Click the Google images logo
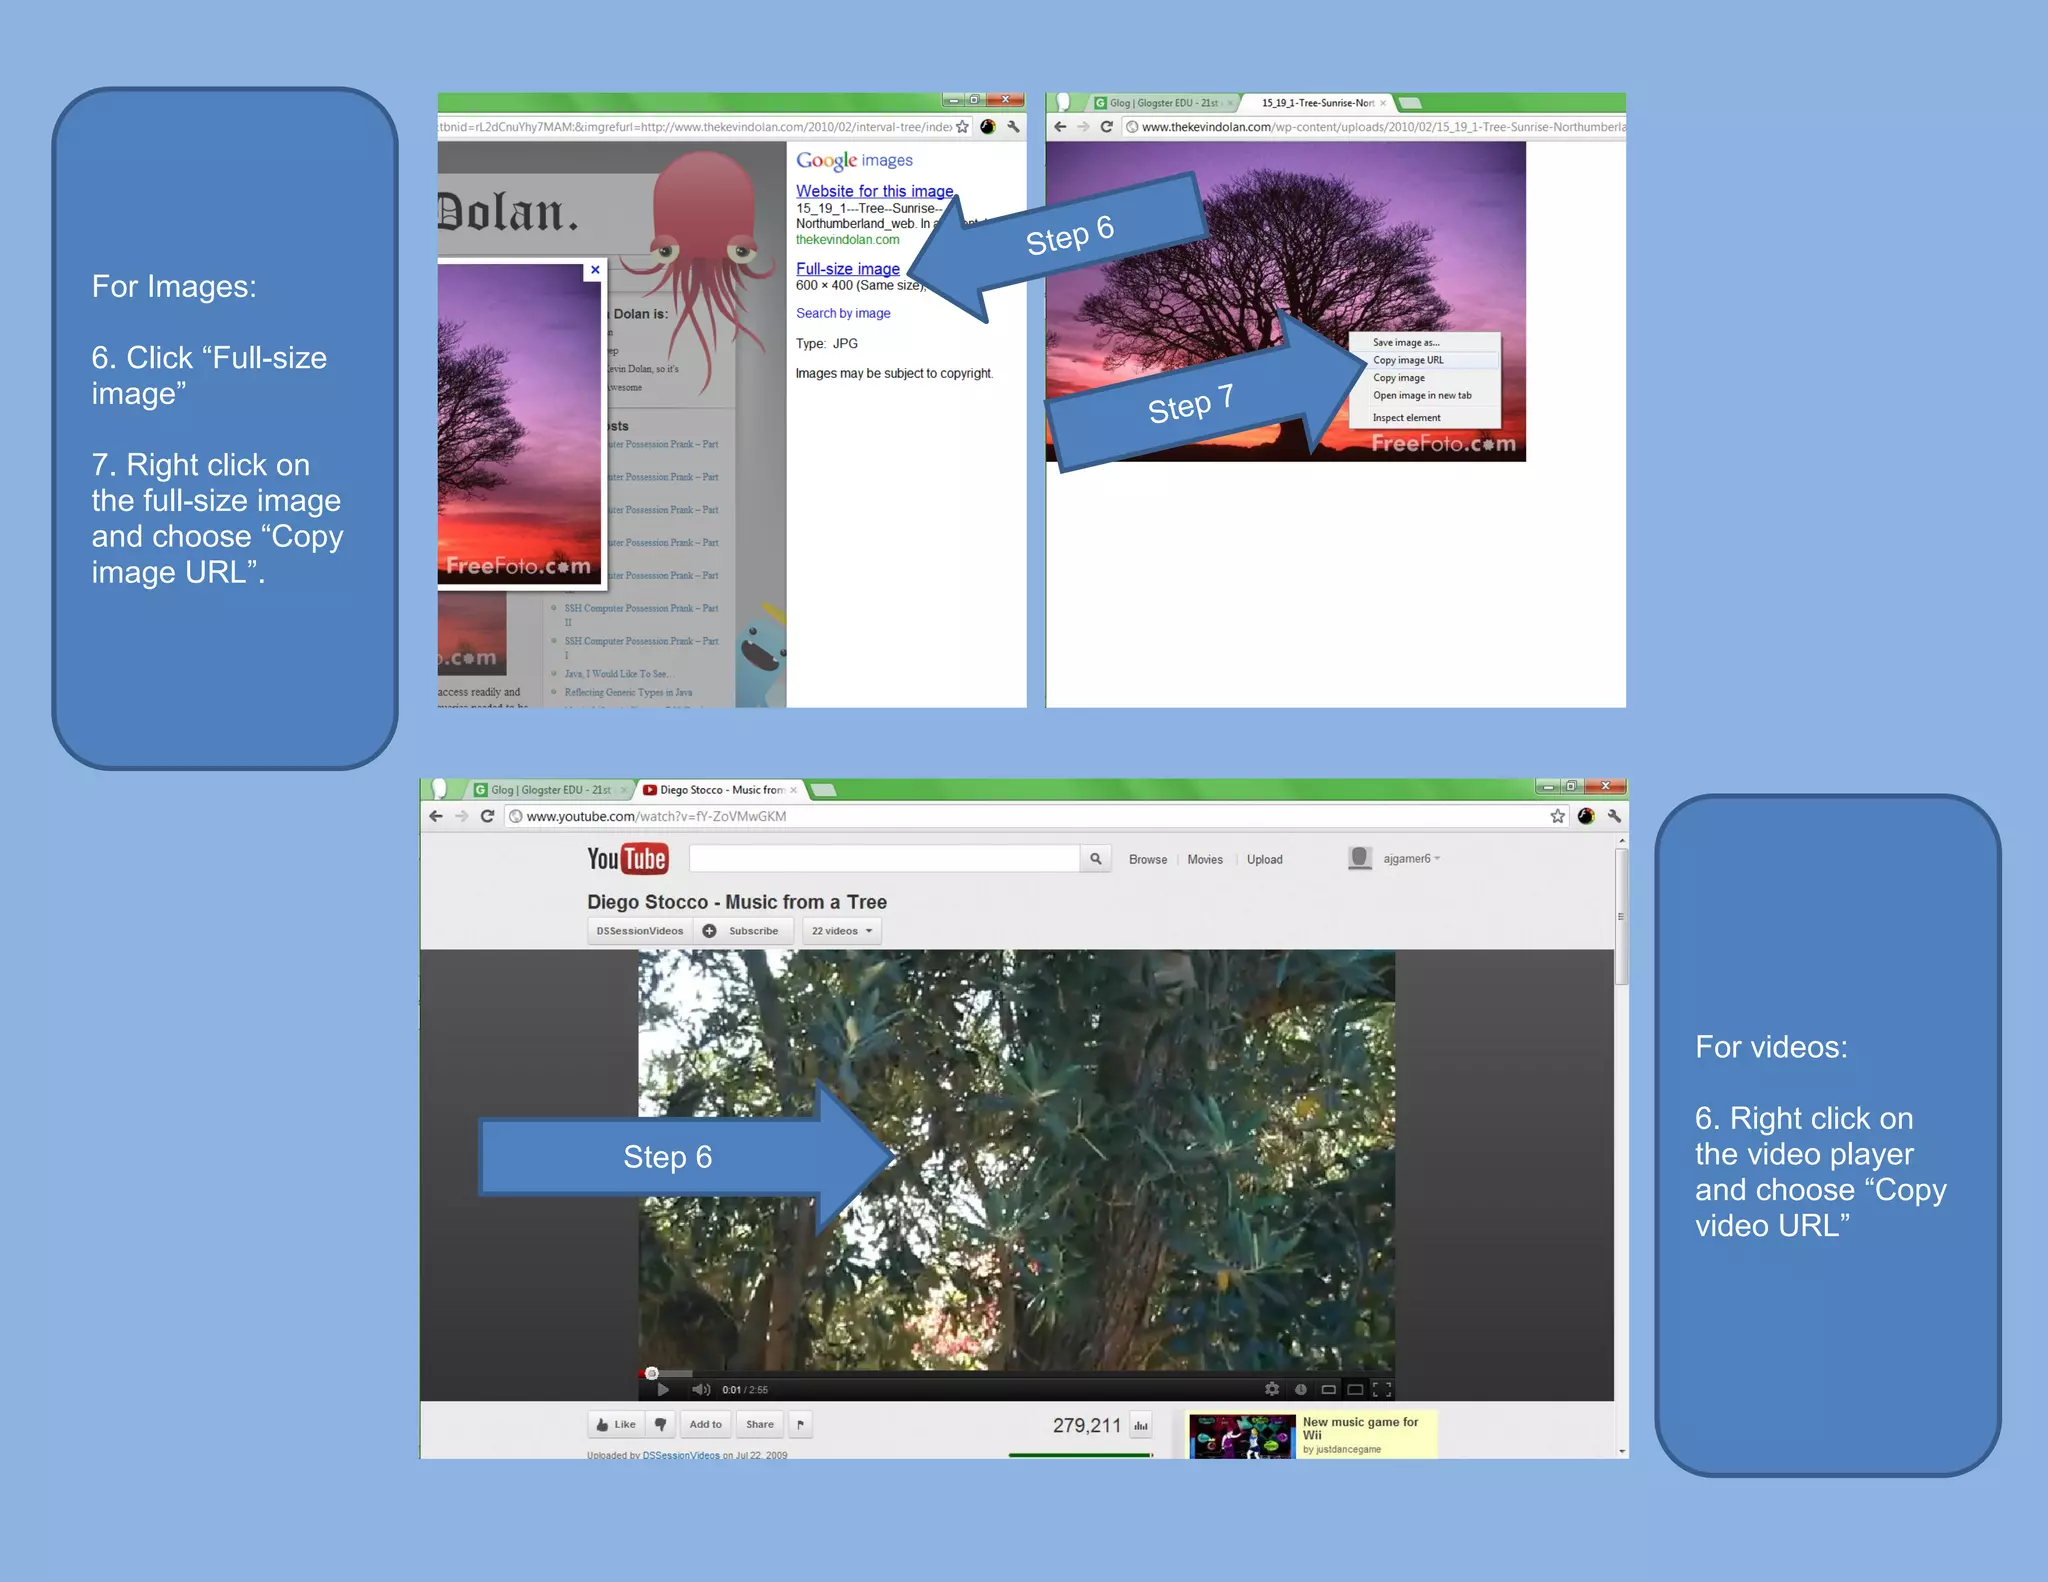This screenshot has height=1582, width=2048. tap(854, 160)
